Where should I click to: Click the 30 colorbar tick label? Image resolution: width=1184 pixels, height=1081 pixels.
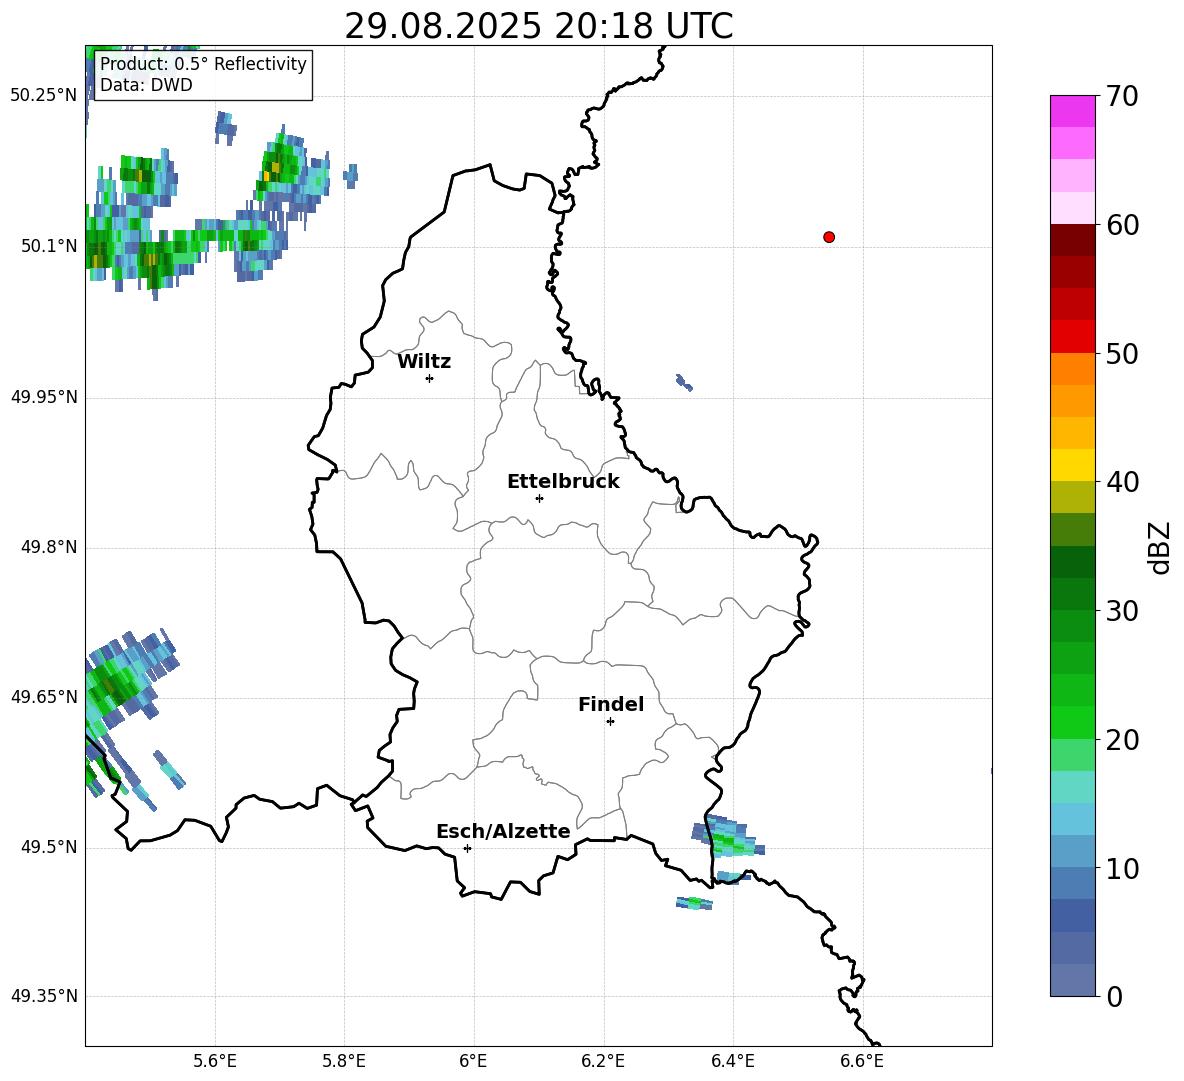pos(1122,611)
